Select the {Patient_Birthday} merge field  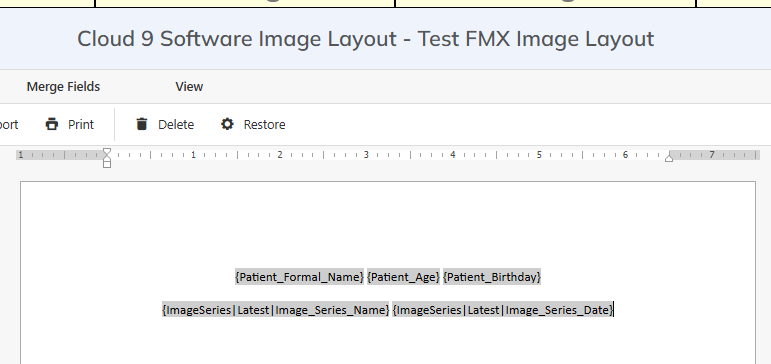click(492, 277)
